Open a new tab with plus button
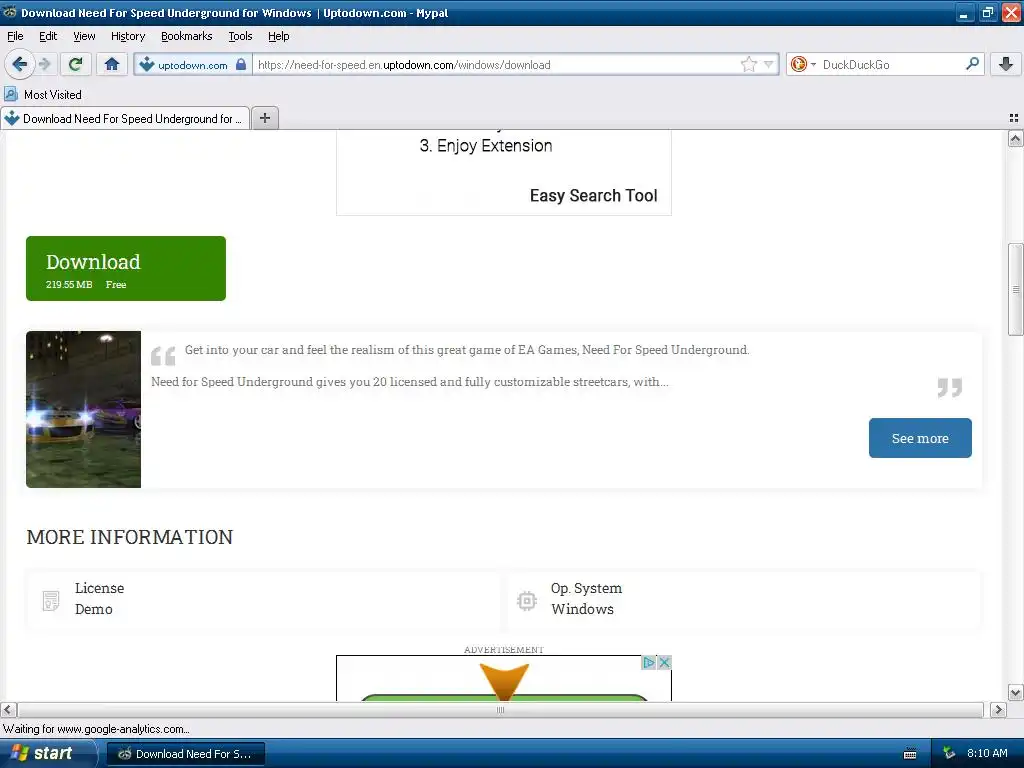This screenshot has height=768, width=1024. [265, 118]
